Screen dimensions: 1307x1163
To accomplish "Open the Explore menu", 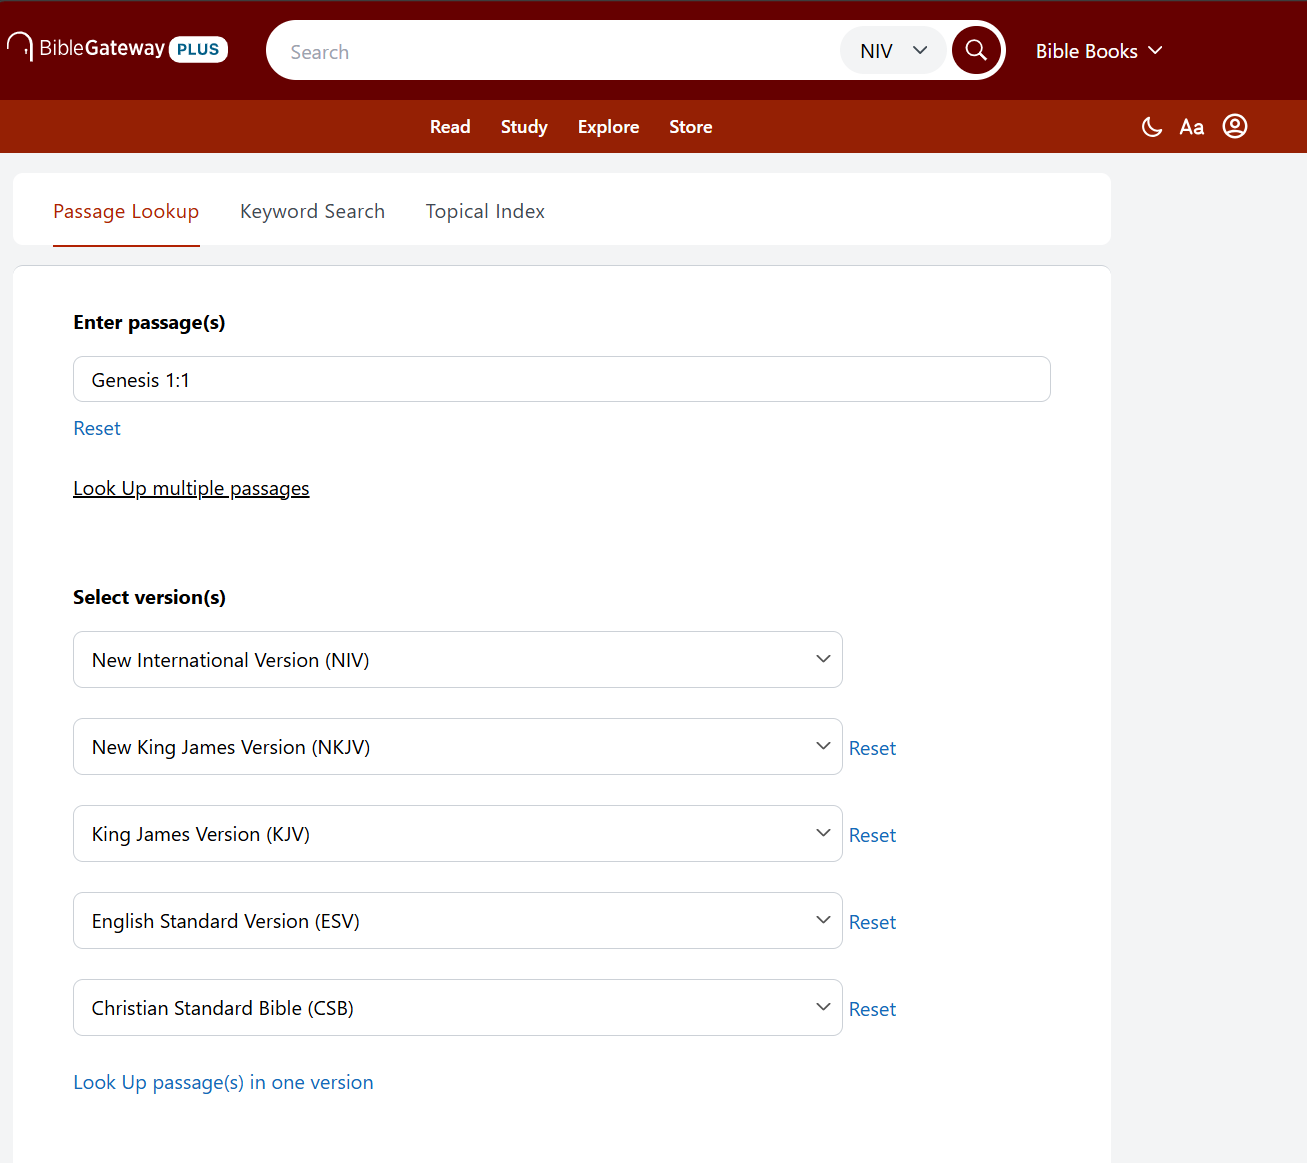I will click(608, 127).
